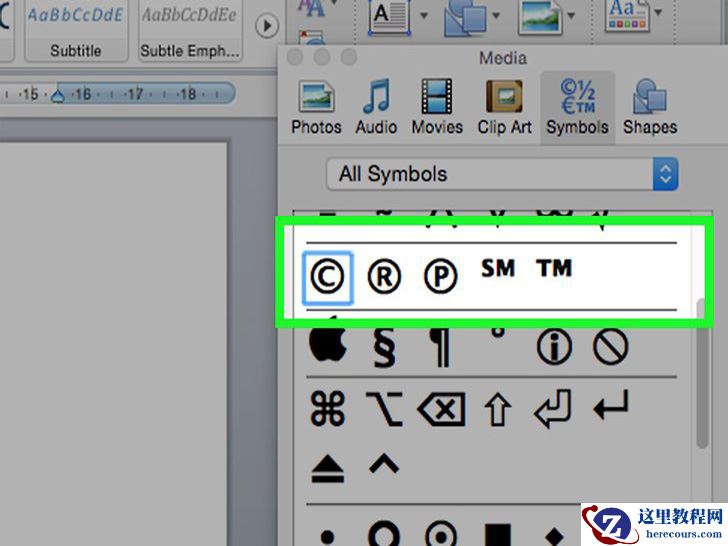728x546 pixels.
Task: Insert the small bullet dot symbol
Action: [327, 537]
